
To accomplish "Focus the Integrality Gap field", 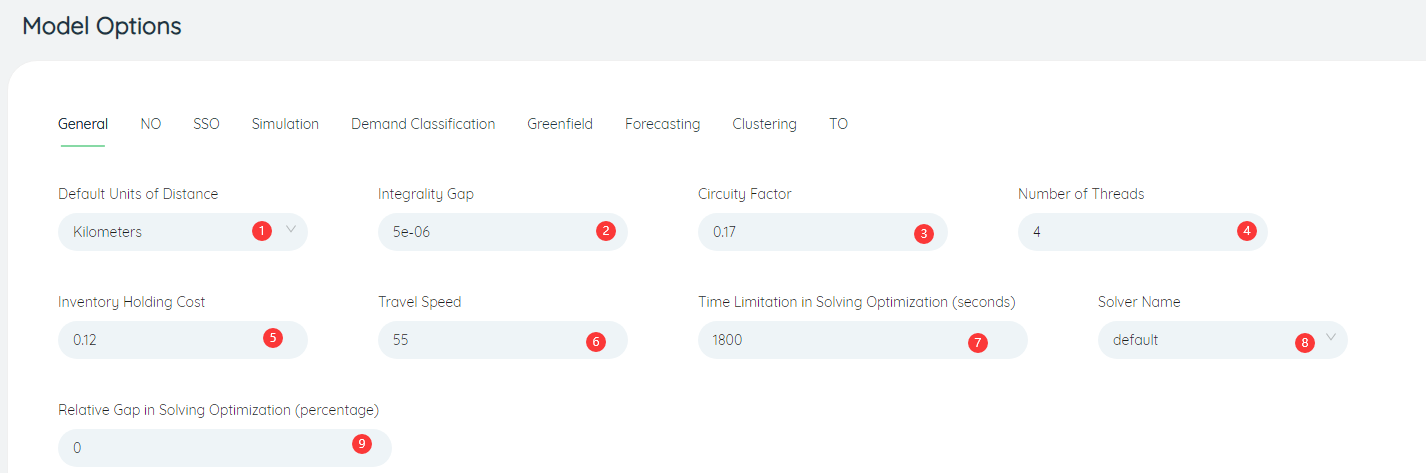I will click(503, 232).
